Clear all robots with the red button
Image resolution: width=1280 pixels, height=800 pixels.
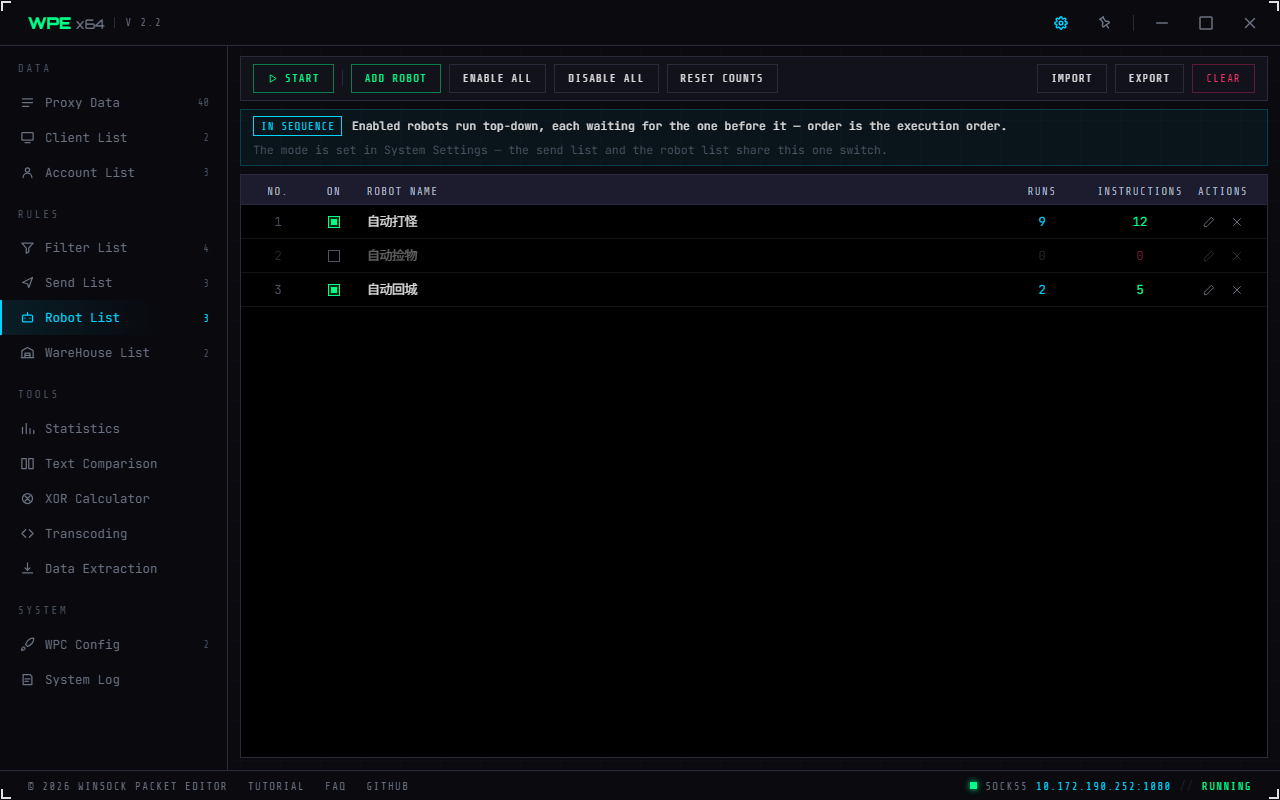pos(1223,78)
